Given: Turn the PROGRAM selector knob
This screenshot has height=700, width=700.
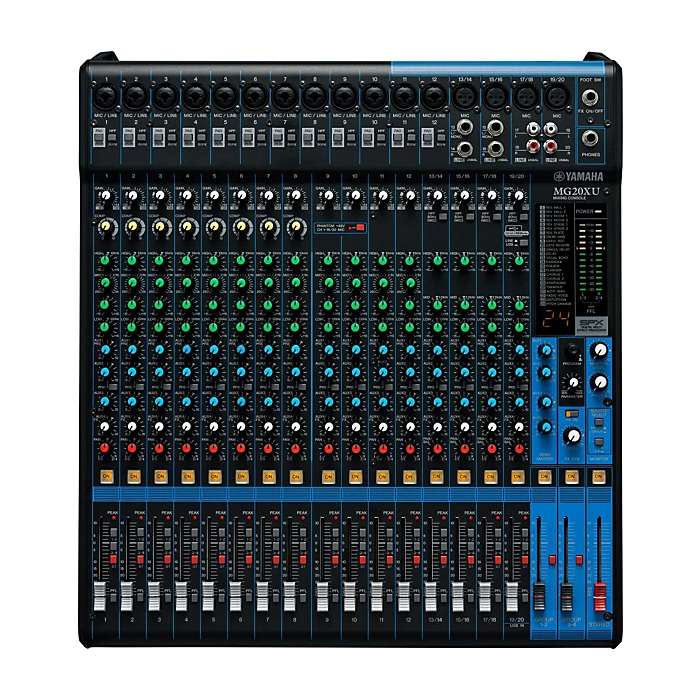Looking at the screenshot, I should [571, 350].
